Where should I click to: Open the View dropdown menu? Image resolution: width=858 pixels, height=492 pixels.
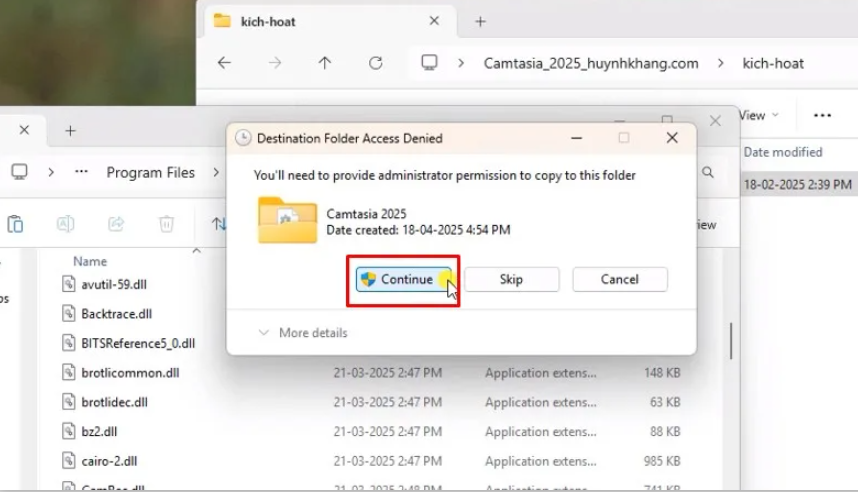click(757, 115)
